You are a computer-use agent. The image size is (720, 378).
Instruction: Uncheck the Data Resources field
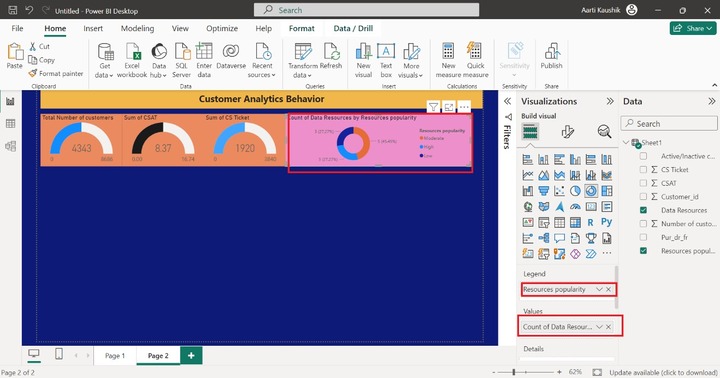(x=643, y=210)
